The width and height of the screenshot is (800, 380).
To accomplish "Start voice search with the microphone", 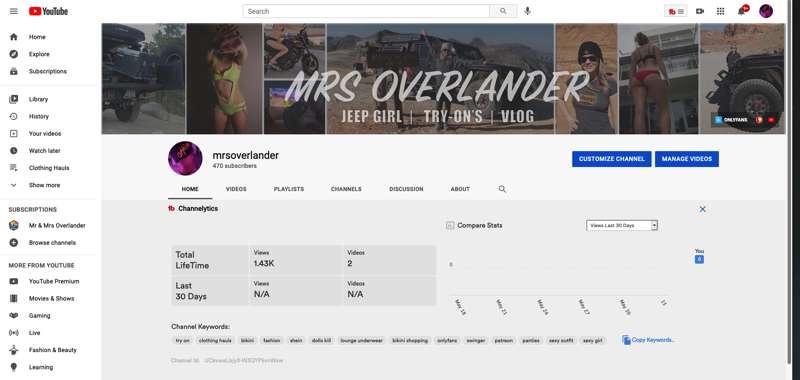I will point(528,11).
